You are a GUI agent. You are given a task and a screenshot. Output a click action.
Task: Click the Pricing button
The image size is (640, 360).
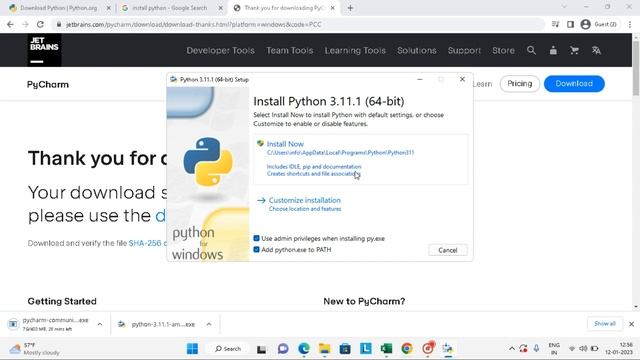520,84
